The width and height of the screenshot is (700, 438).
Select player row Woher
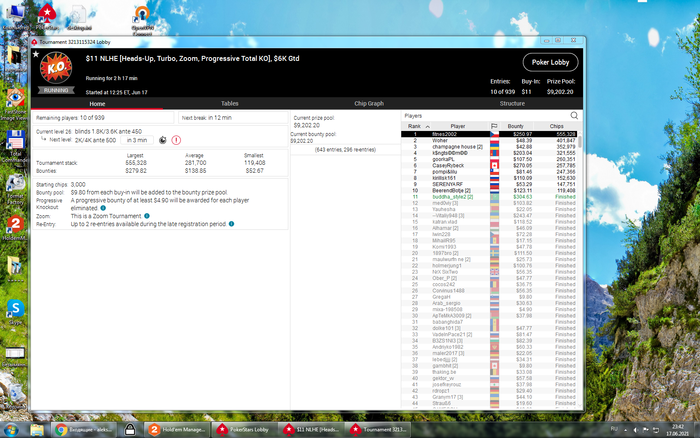[x=489, y=140]
